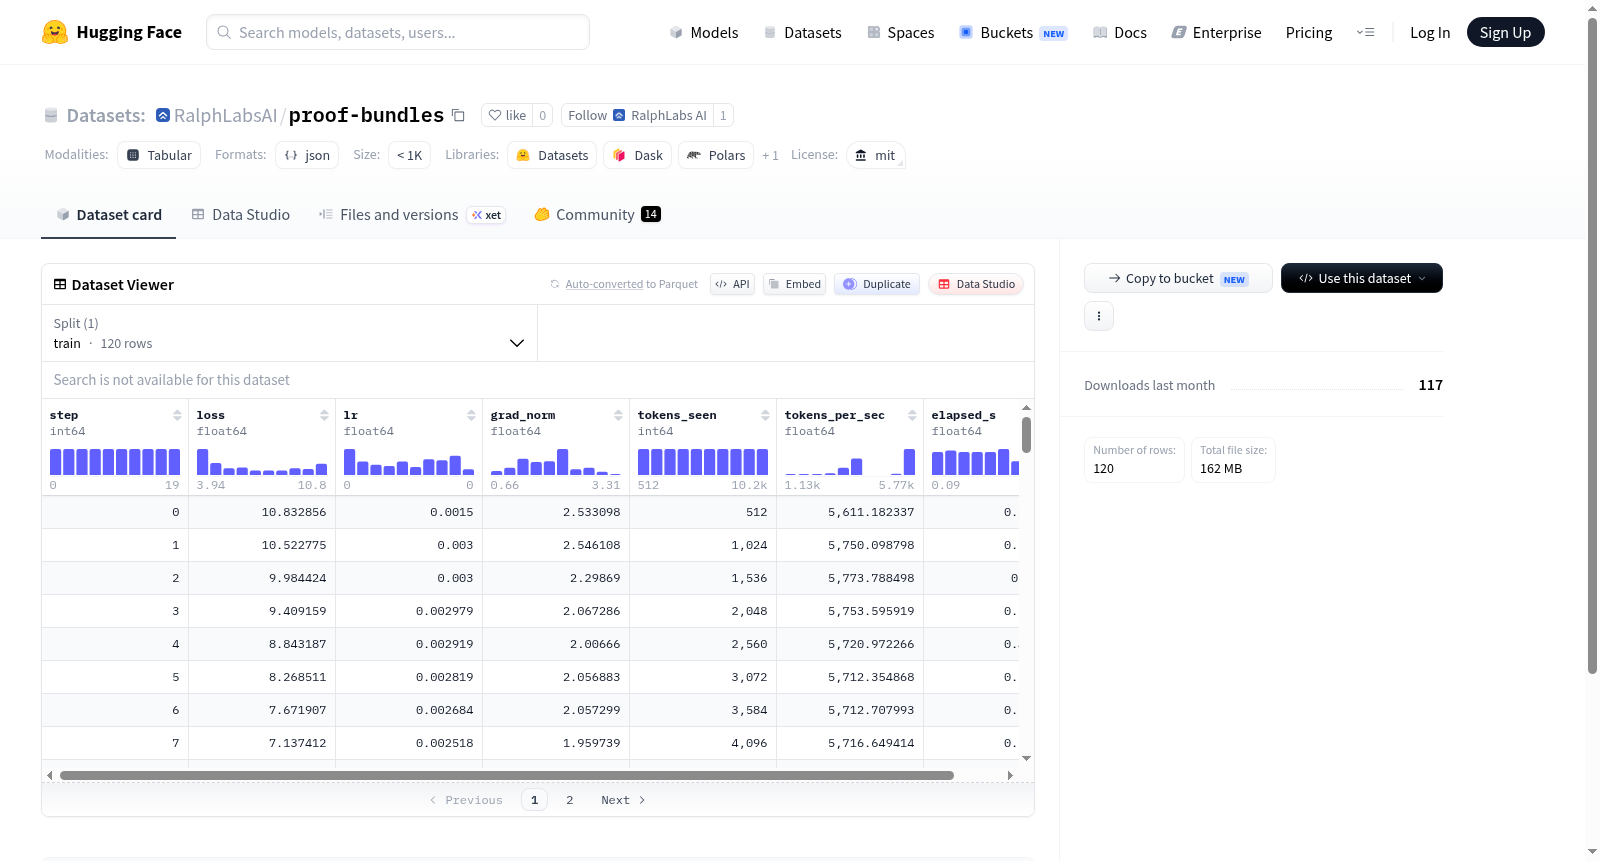Image resolution: width=1600 pixels, height=861 pixels.
Task: Click the Copy to bucket button
Action: pyautogui.click(x=1178, y=278)
